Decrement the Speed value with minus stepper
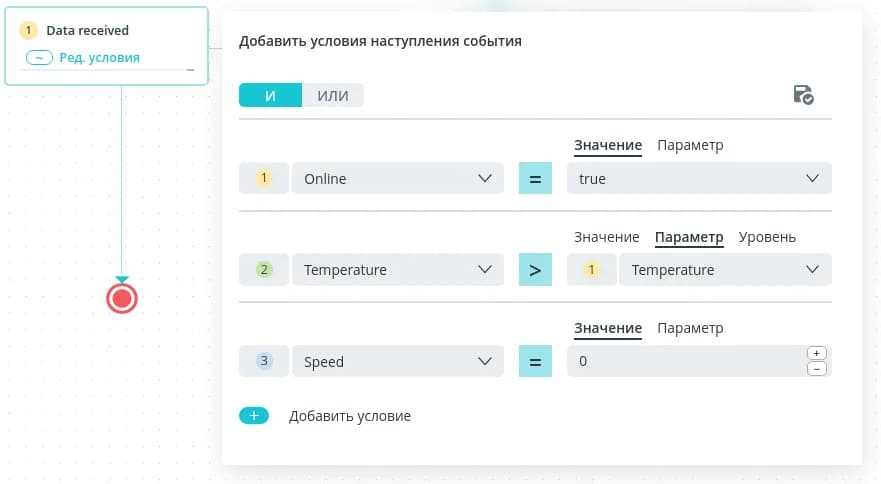Image resolution: width=881 pixels, height=484 pixels. point(816,369)
